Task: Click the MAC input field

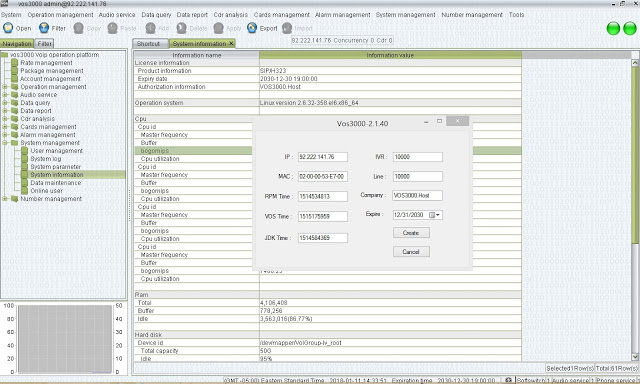Action: pyautogui.click(x=322, y=177)
